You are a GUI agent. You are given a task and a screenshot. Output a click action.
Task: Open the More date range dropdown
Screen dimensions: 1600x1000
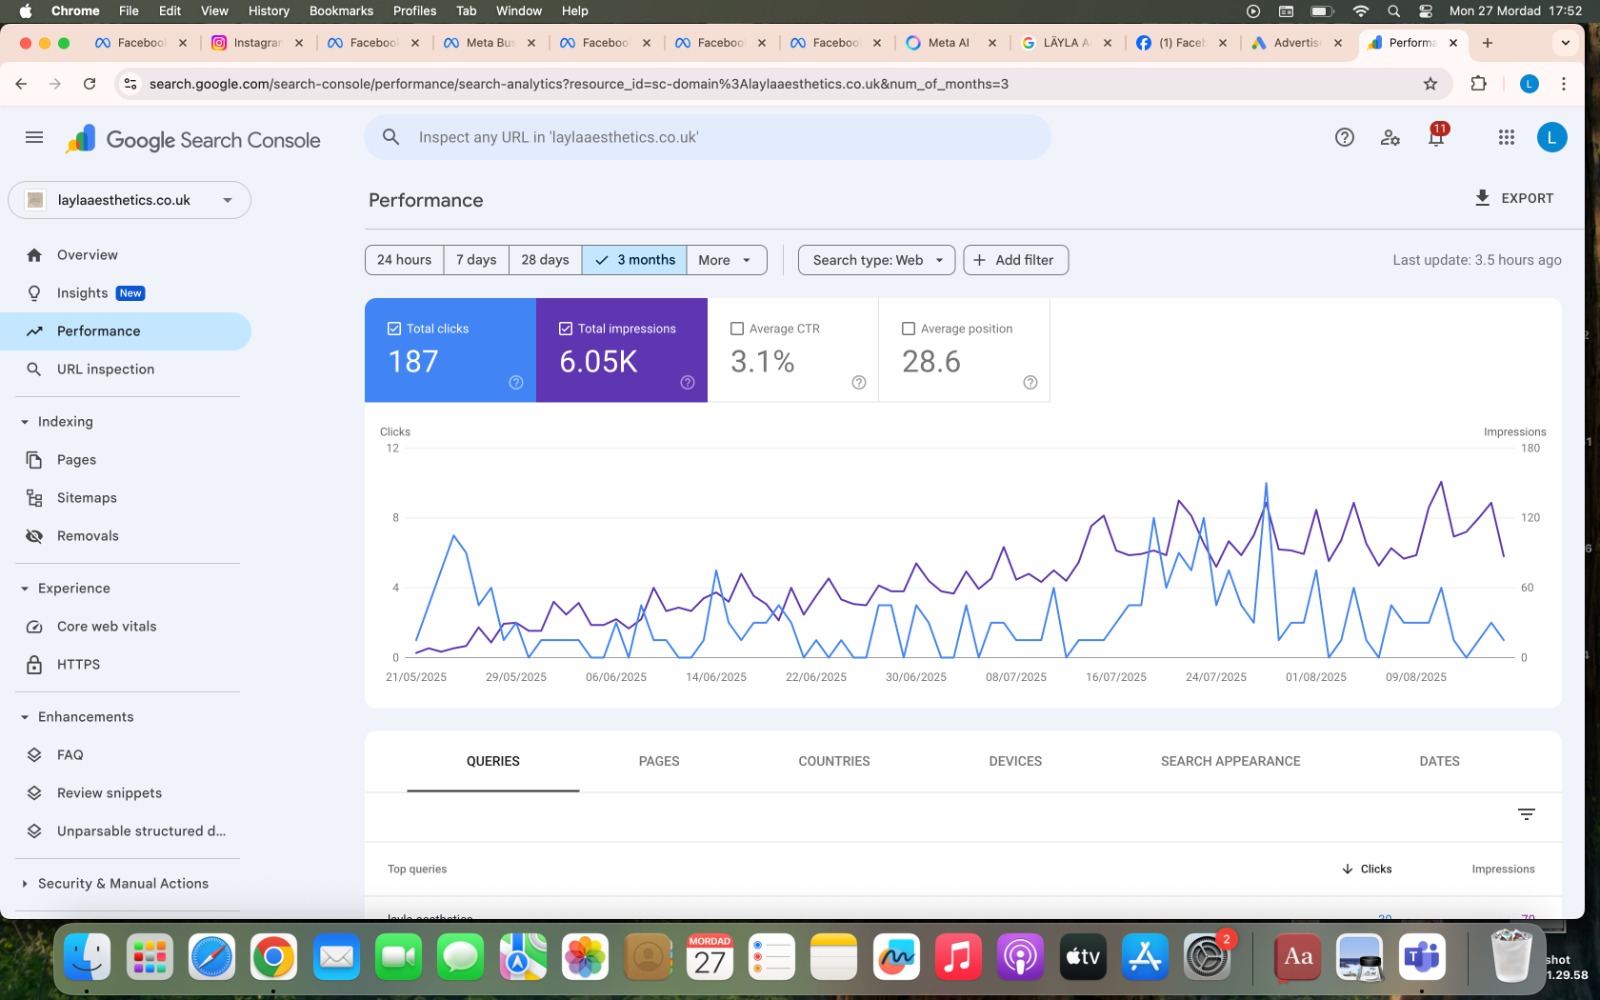coord(725,260)
